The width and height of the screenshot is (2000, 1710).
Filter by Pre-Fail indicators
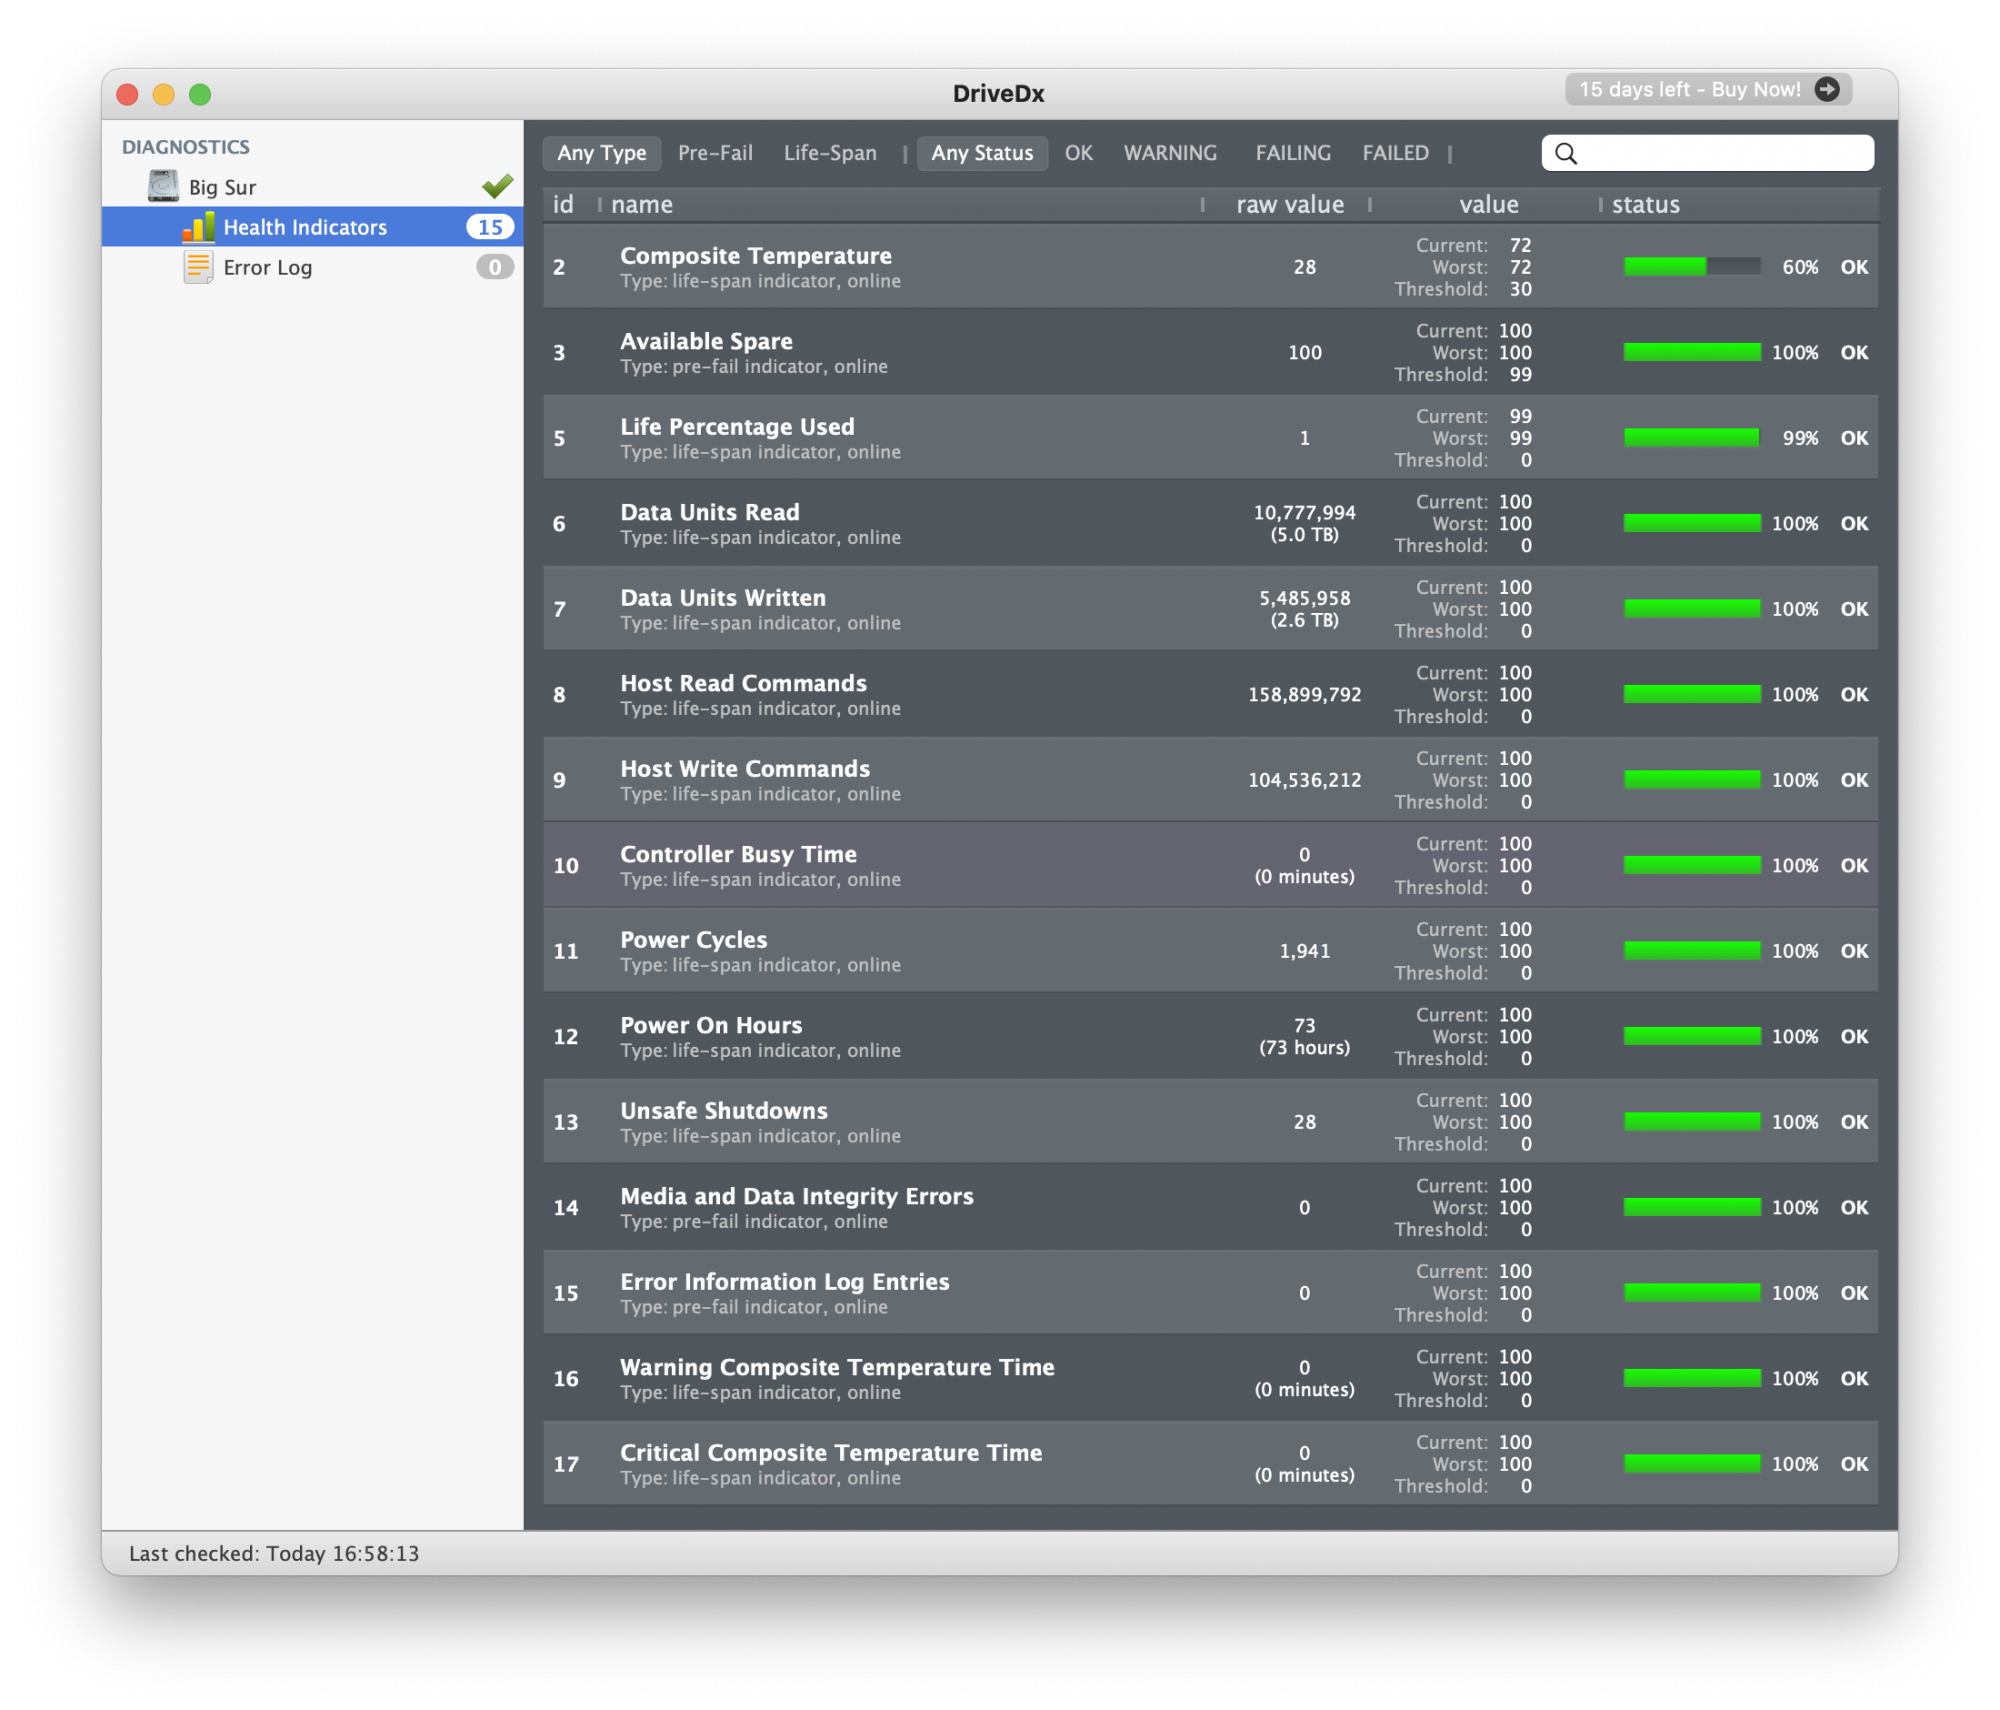tap(715, 153)
